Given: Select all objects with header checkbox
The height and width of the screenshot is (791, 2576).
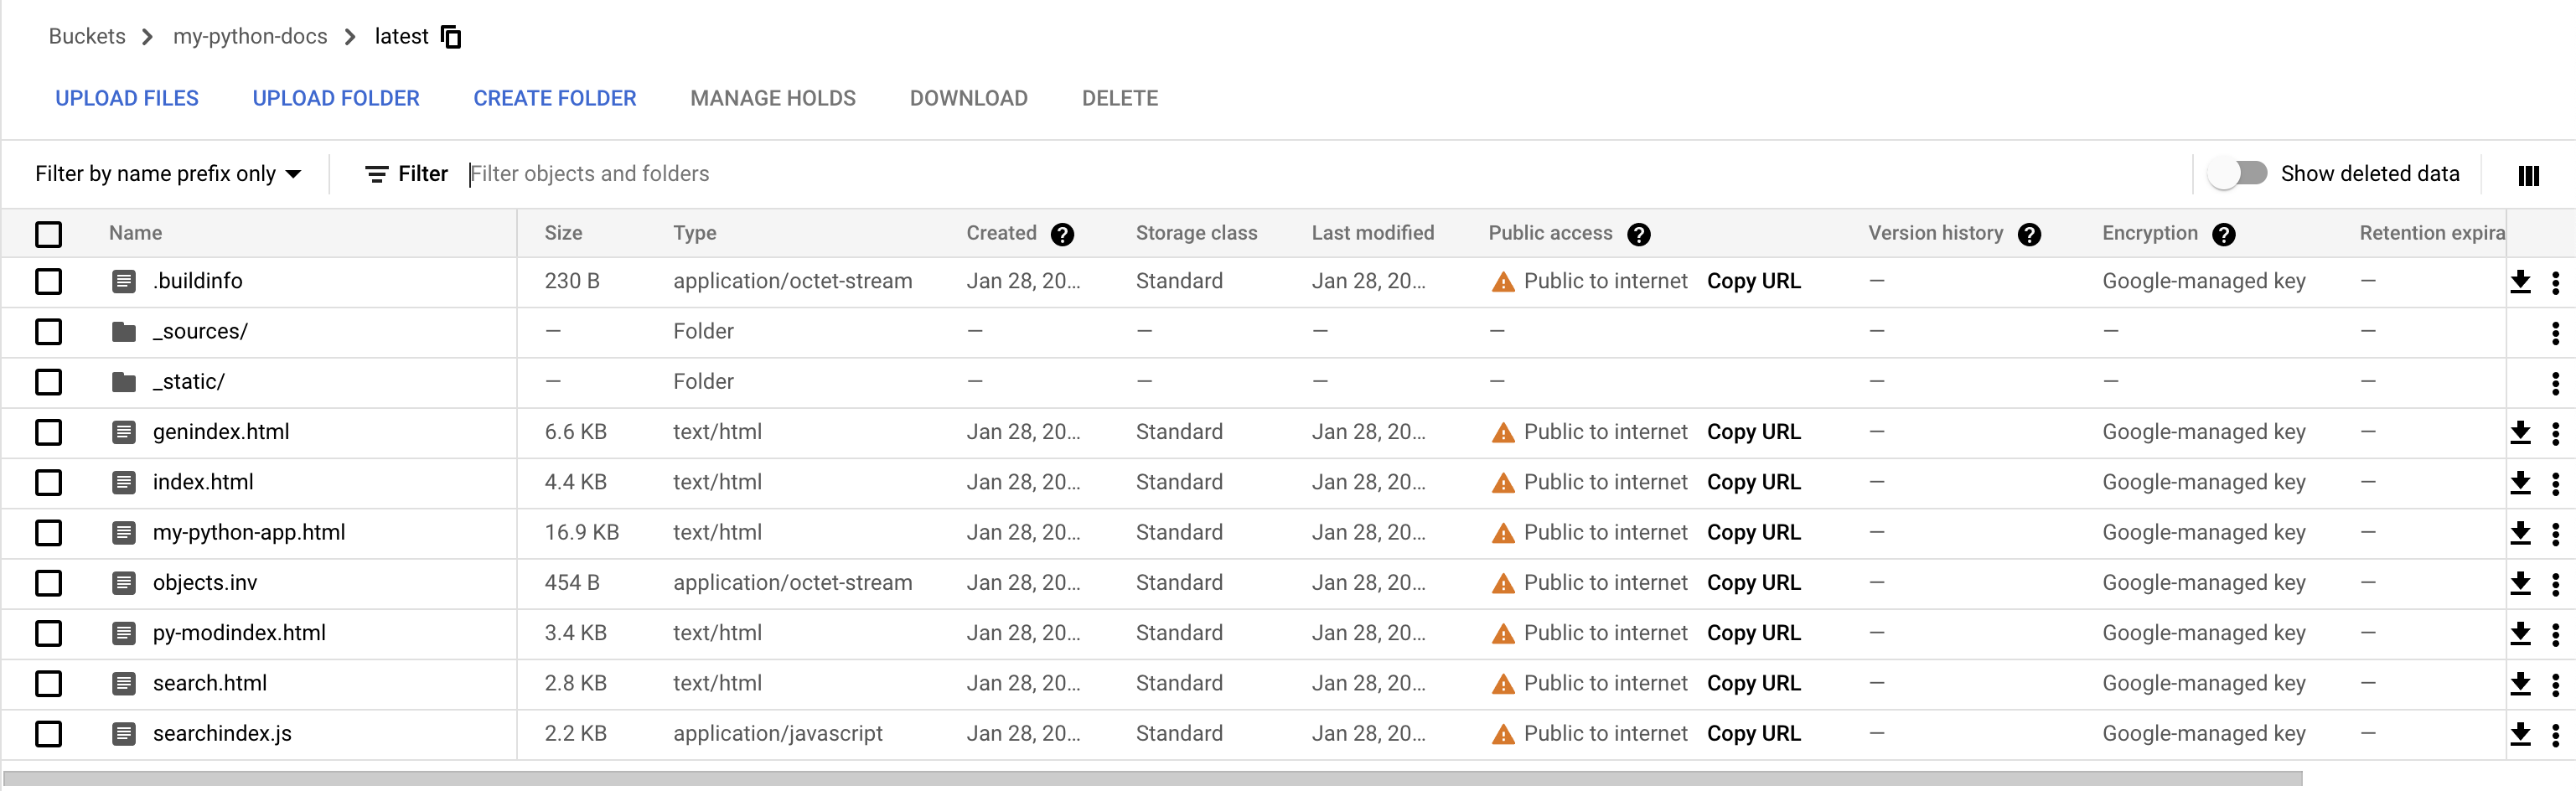Looking at the screenshot, I should [x=48, y=234].
